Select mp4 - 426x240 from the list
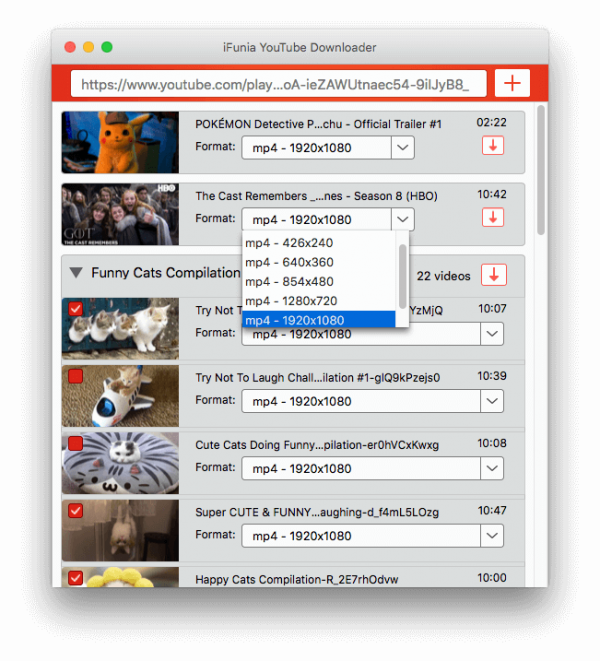The height and width of the screenshot is (661, 600). 319,243
